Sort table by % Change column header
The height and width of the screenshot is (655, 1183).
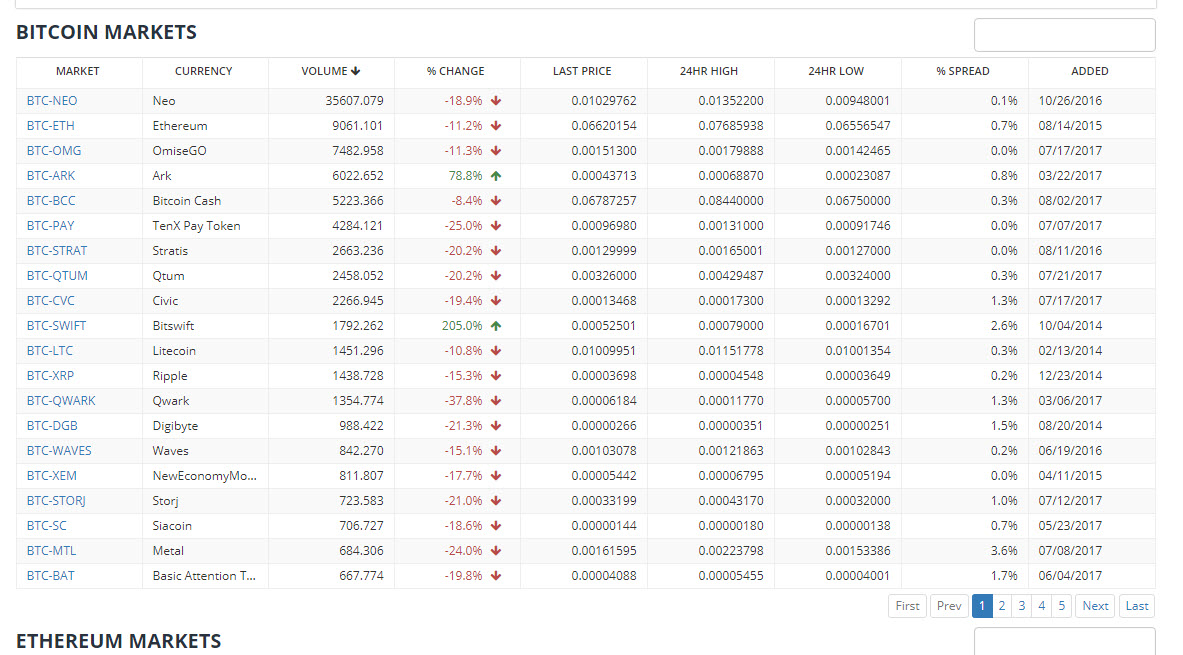pos(456,71)
